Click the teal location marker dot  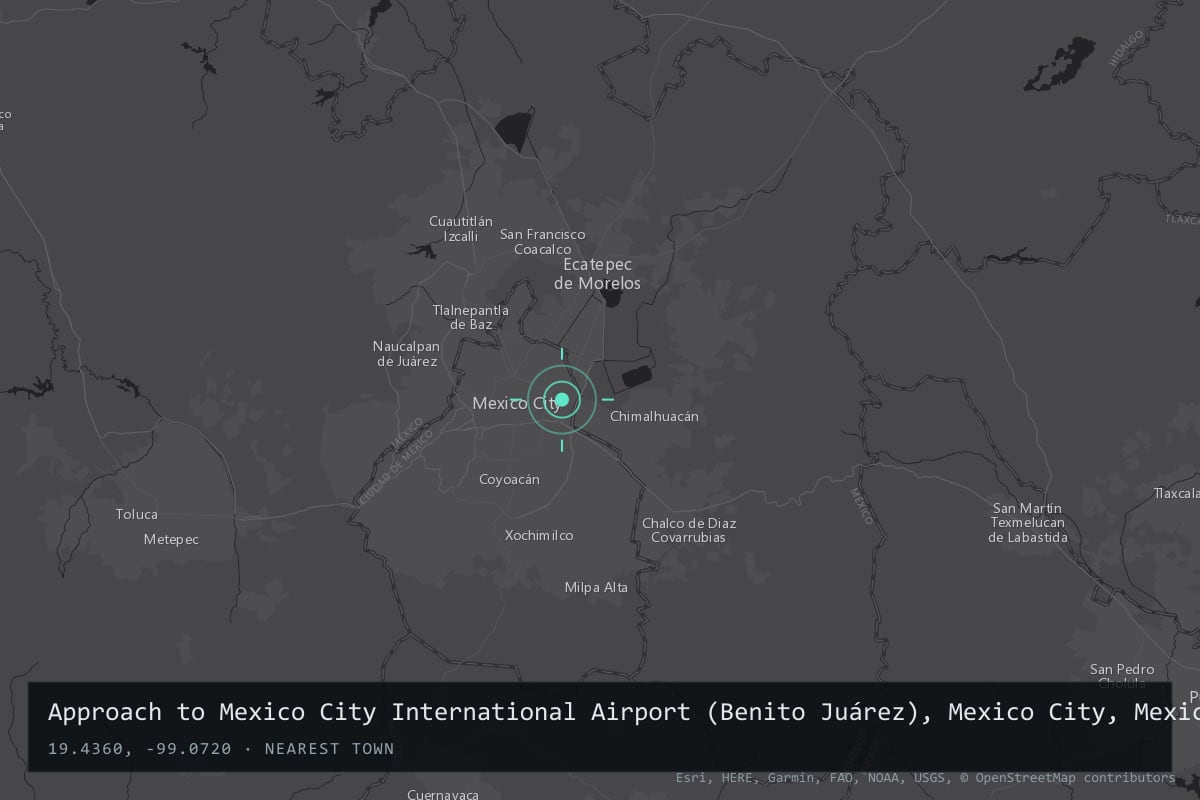pos(562,400)
